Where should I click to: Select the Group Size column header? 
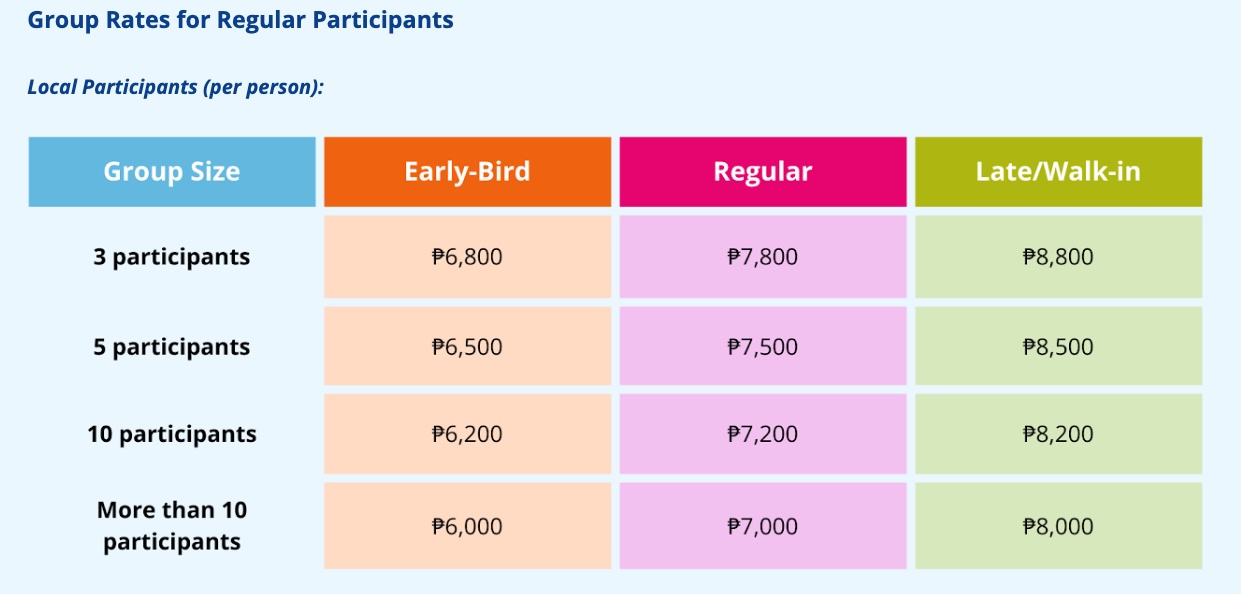(x=172, y=172)
